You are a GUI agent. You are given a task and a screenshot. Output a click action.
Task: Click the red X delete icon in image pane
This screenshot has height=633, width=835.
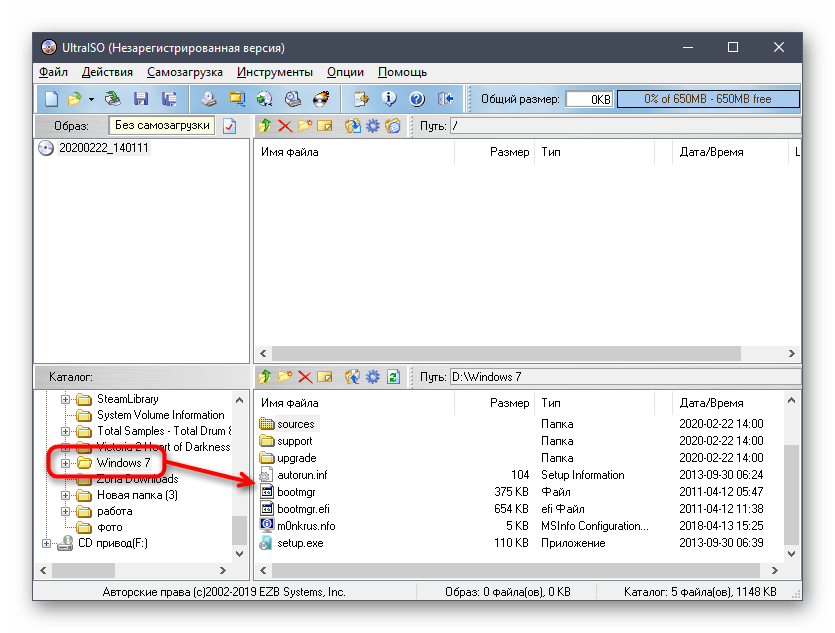285,126
